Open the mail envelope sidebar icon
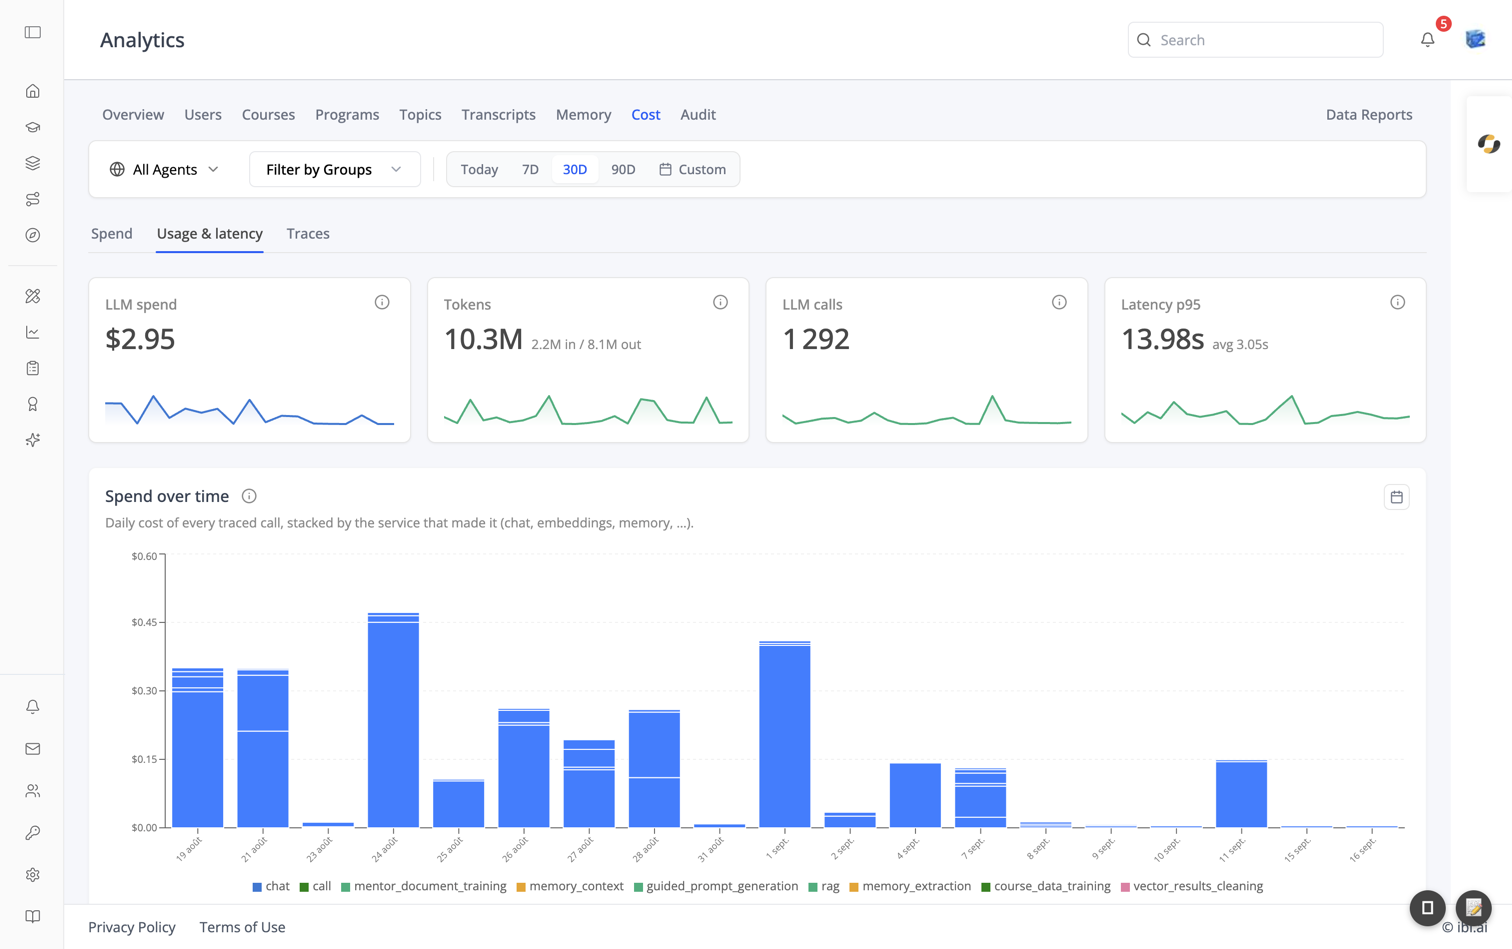Viewport: 1512px width, 949px height. (x=33, y=749)
